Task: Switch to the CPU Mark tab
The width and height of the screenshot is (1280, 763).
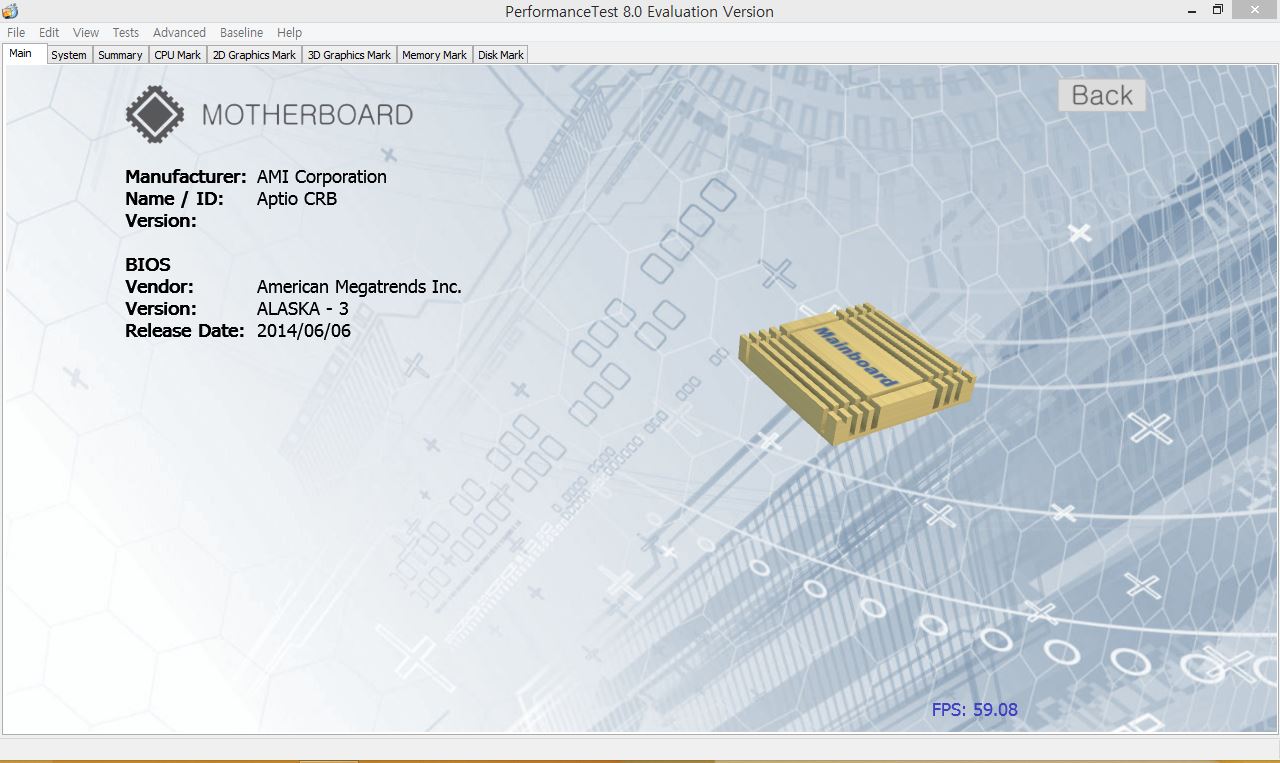Action: click(178, 55)
